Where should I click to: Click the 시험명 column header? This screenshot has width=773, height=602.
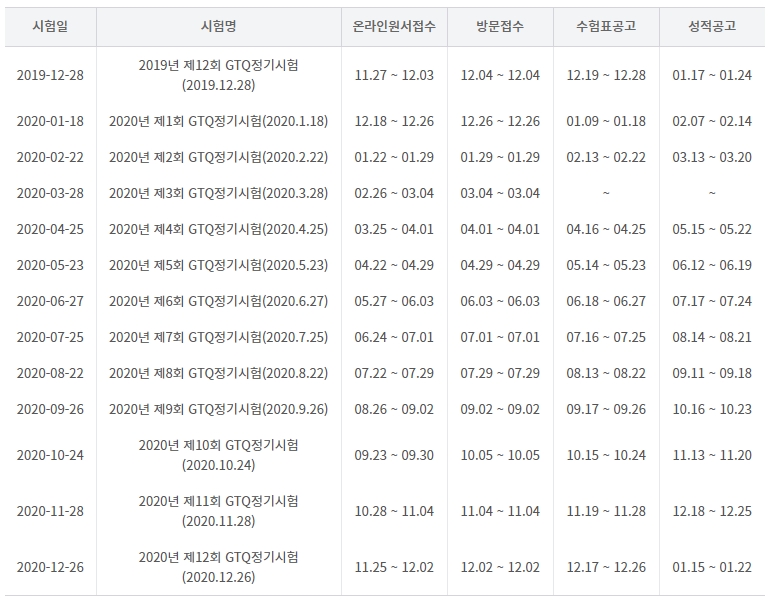tap(218, 26)
